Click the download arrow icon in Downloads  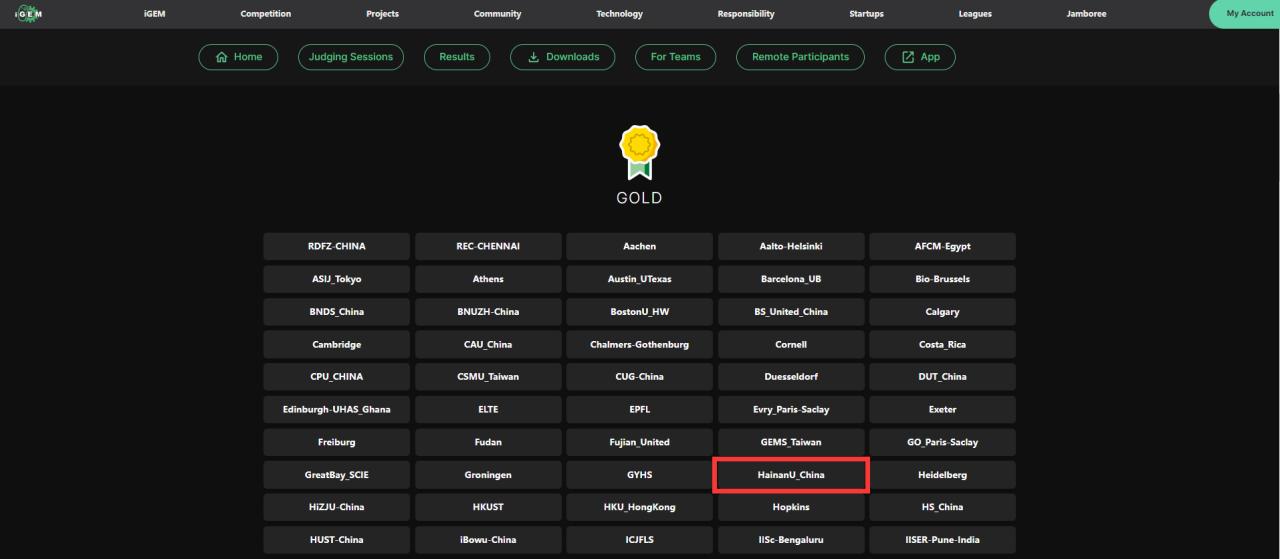coord(533,57)
